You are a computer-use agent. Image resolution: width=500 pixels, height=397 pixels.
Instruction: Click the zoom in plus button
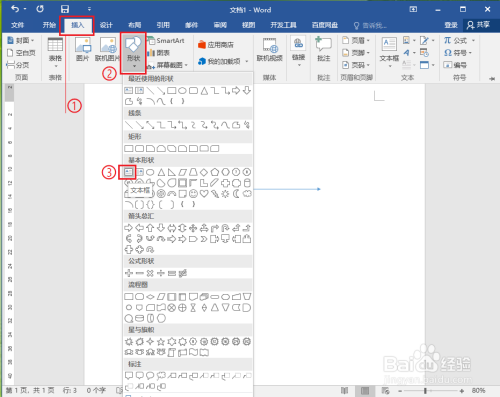click(x=462, y=391)
